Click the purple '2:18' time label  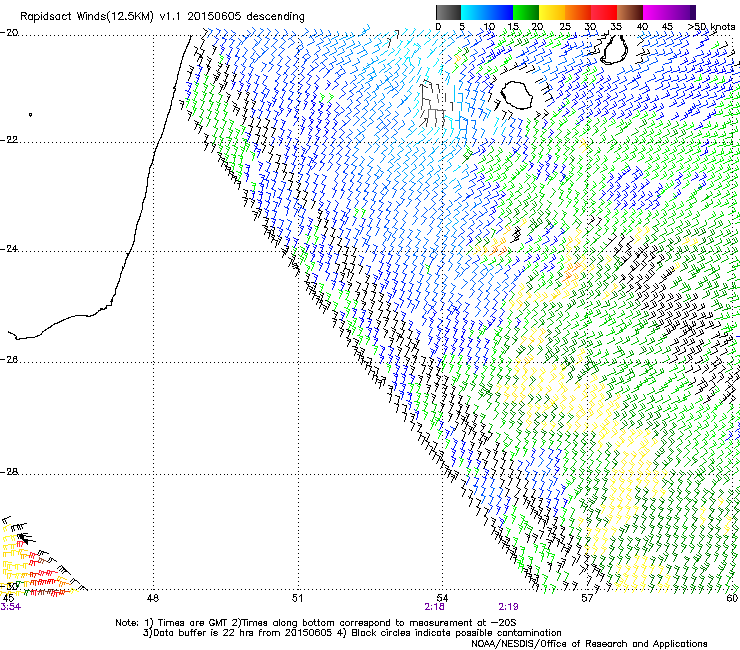tap(434, 607)
